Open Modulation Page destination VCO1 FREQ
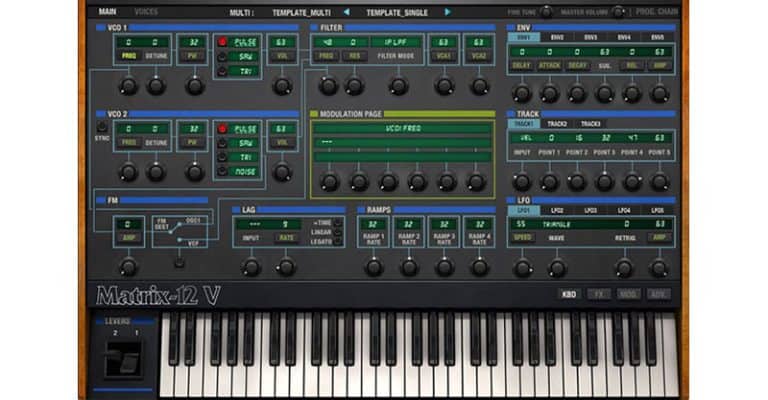Viewport: 768px width, 400px height. pos(403,129)
